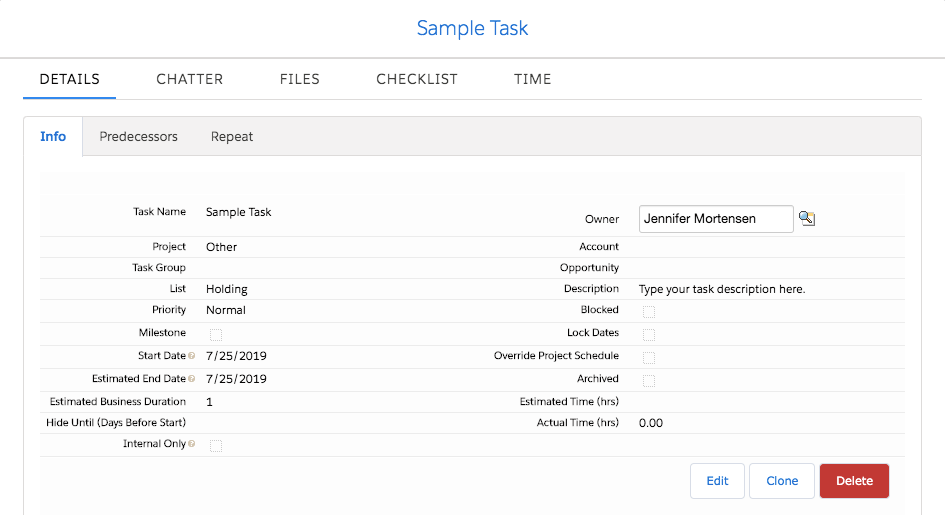Toggle the Internal Only checkbox
Viewport: 945px width, 515px height.
(216, 446)
